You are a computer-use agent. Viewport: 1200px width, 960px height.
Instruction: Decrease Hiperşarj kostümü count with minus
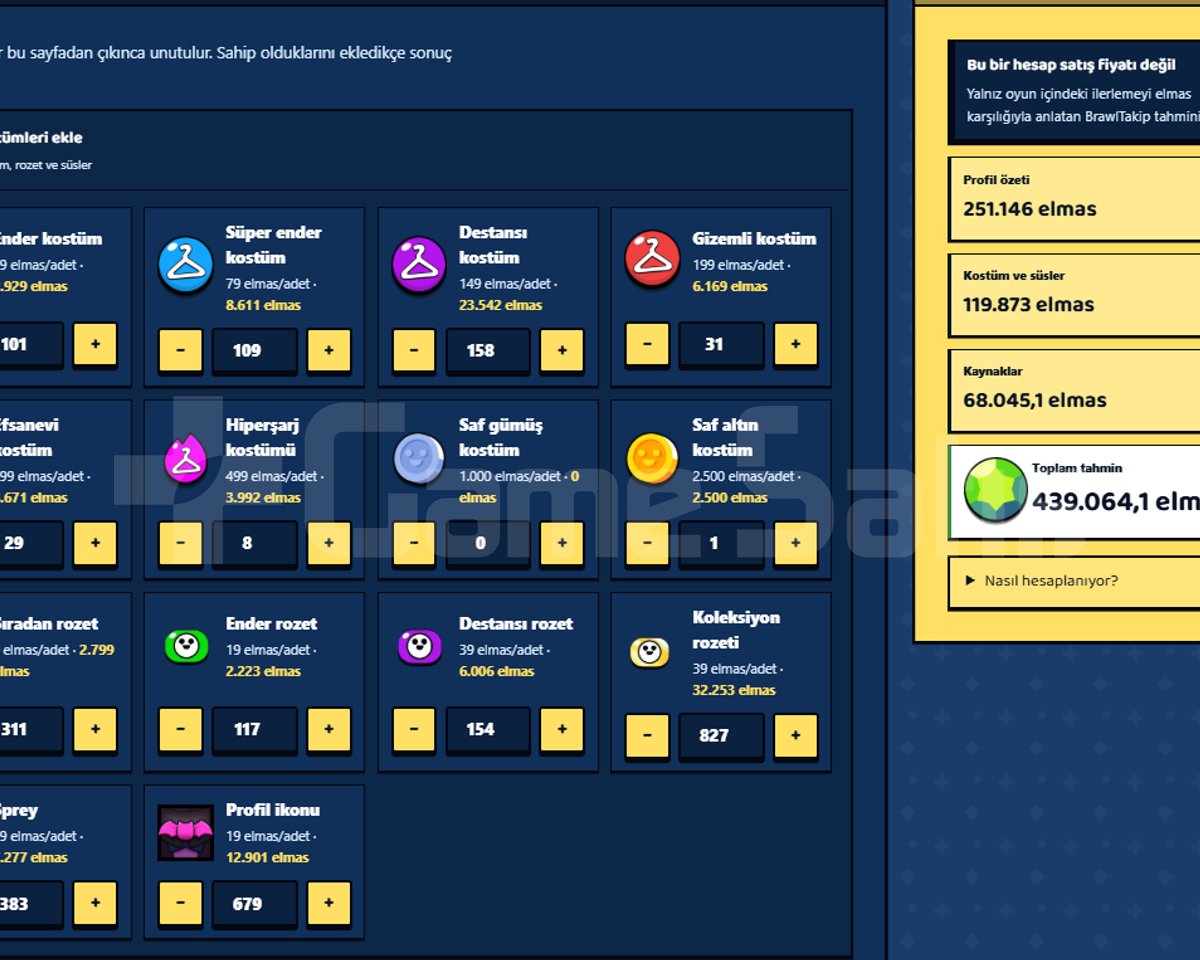tap(181, 543)
